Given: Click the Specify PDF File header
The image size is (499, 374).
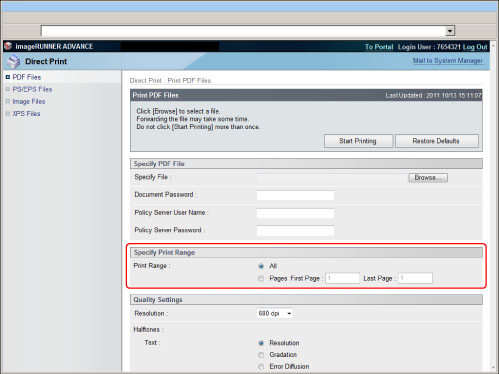Looking at the screenshot, I should tap(306, 164).
